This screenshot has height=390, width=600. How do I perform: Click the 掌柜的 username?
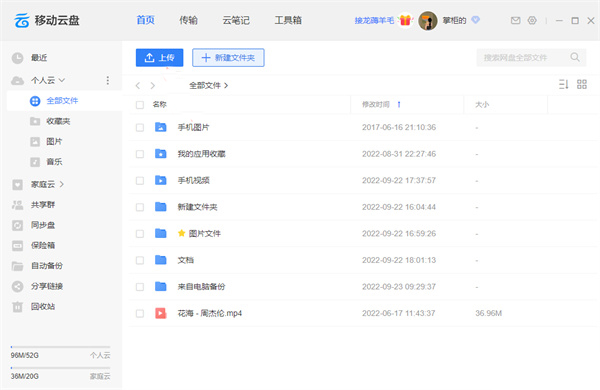pyautogui.click(x=454, y=20)
